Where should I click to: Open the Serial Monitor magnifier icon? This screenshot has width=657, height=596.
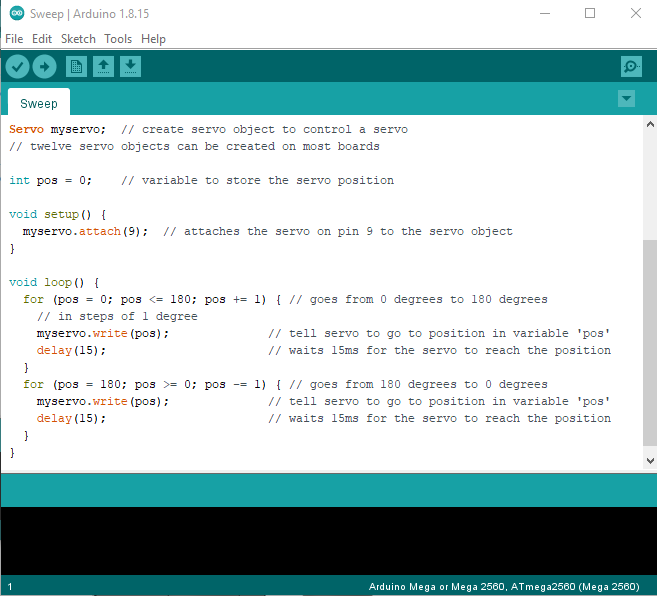631,67
